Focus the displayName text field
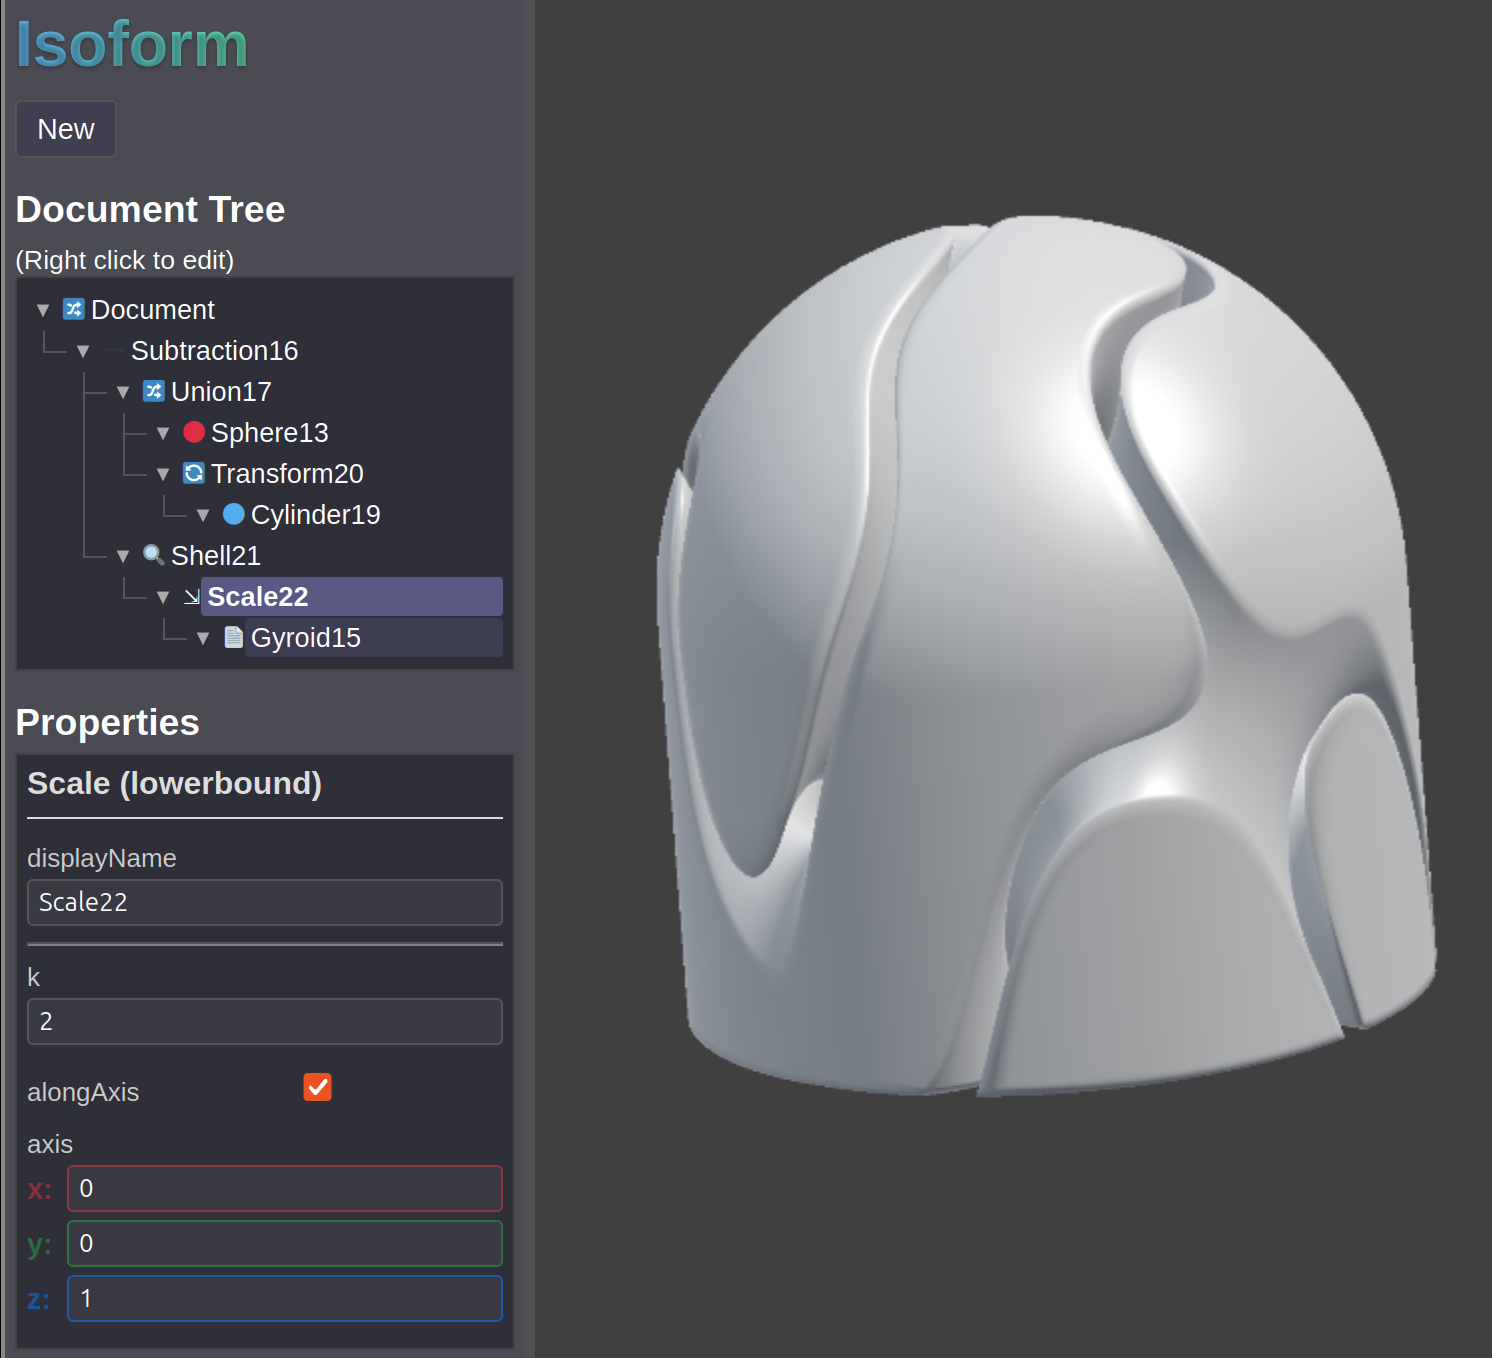Viewport: 1492px width, 1358px height. tap(264, 902)
